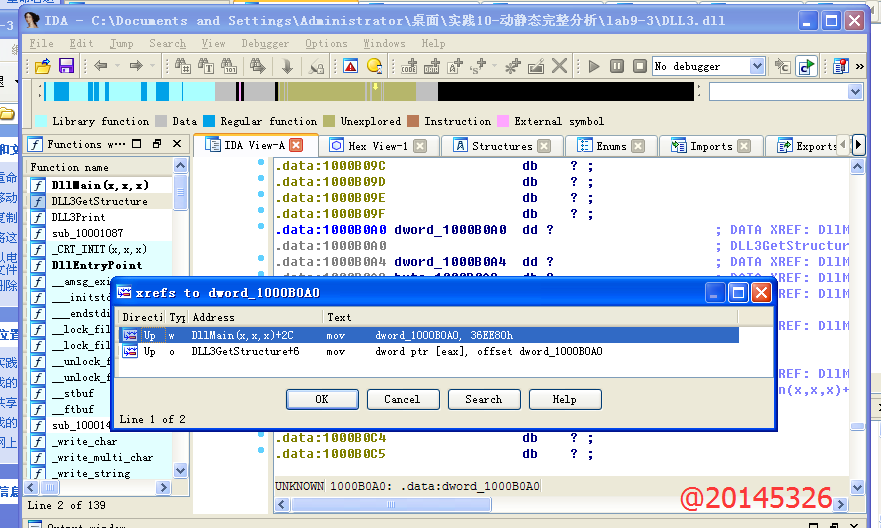Open the Search menu

(x=167, y=43)
